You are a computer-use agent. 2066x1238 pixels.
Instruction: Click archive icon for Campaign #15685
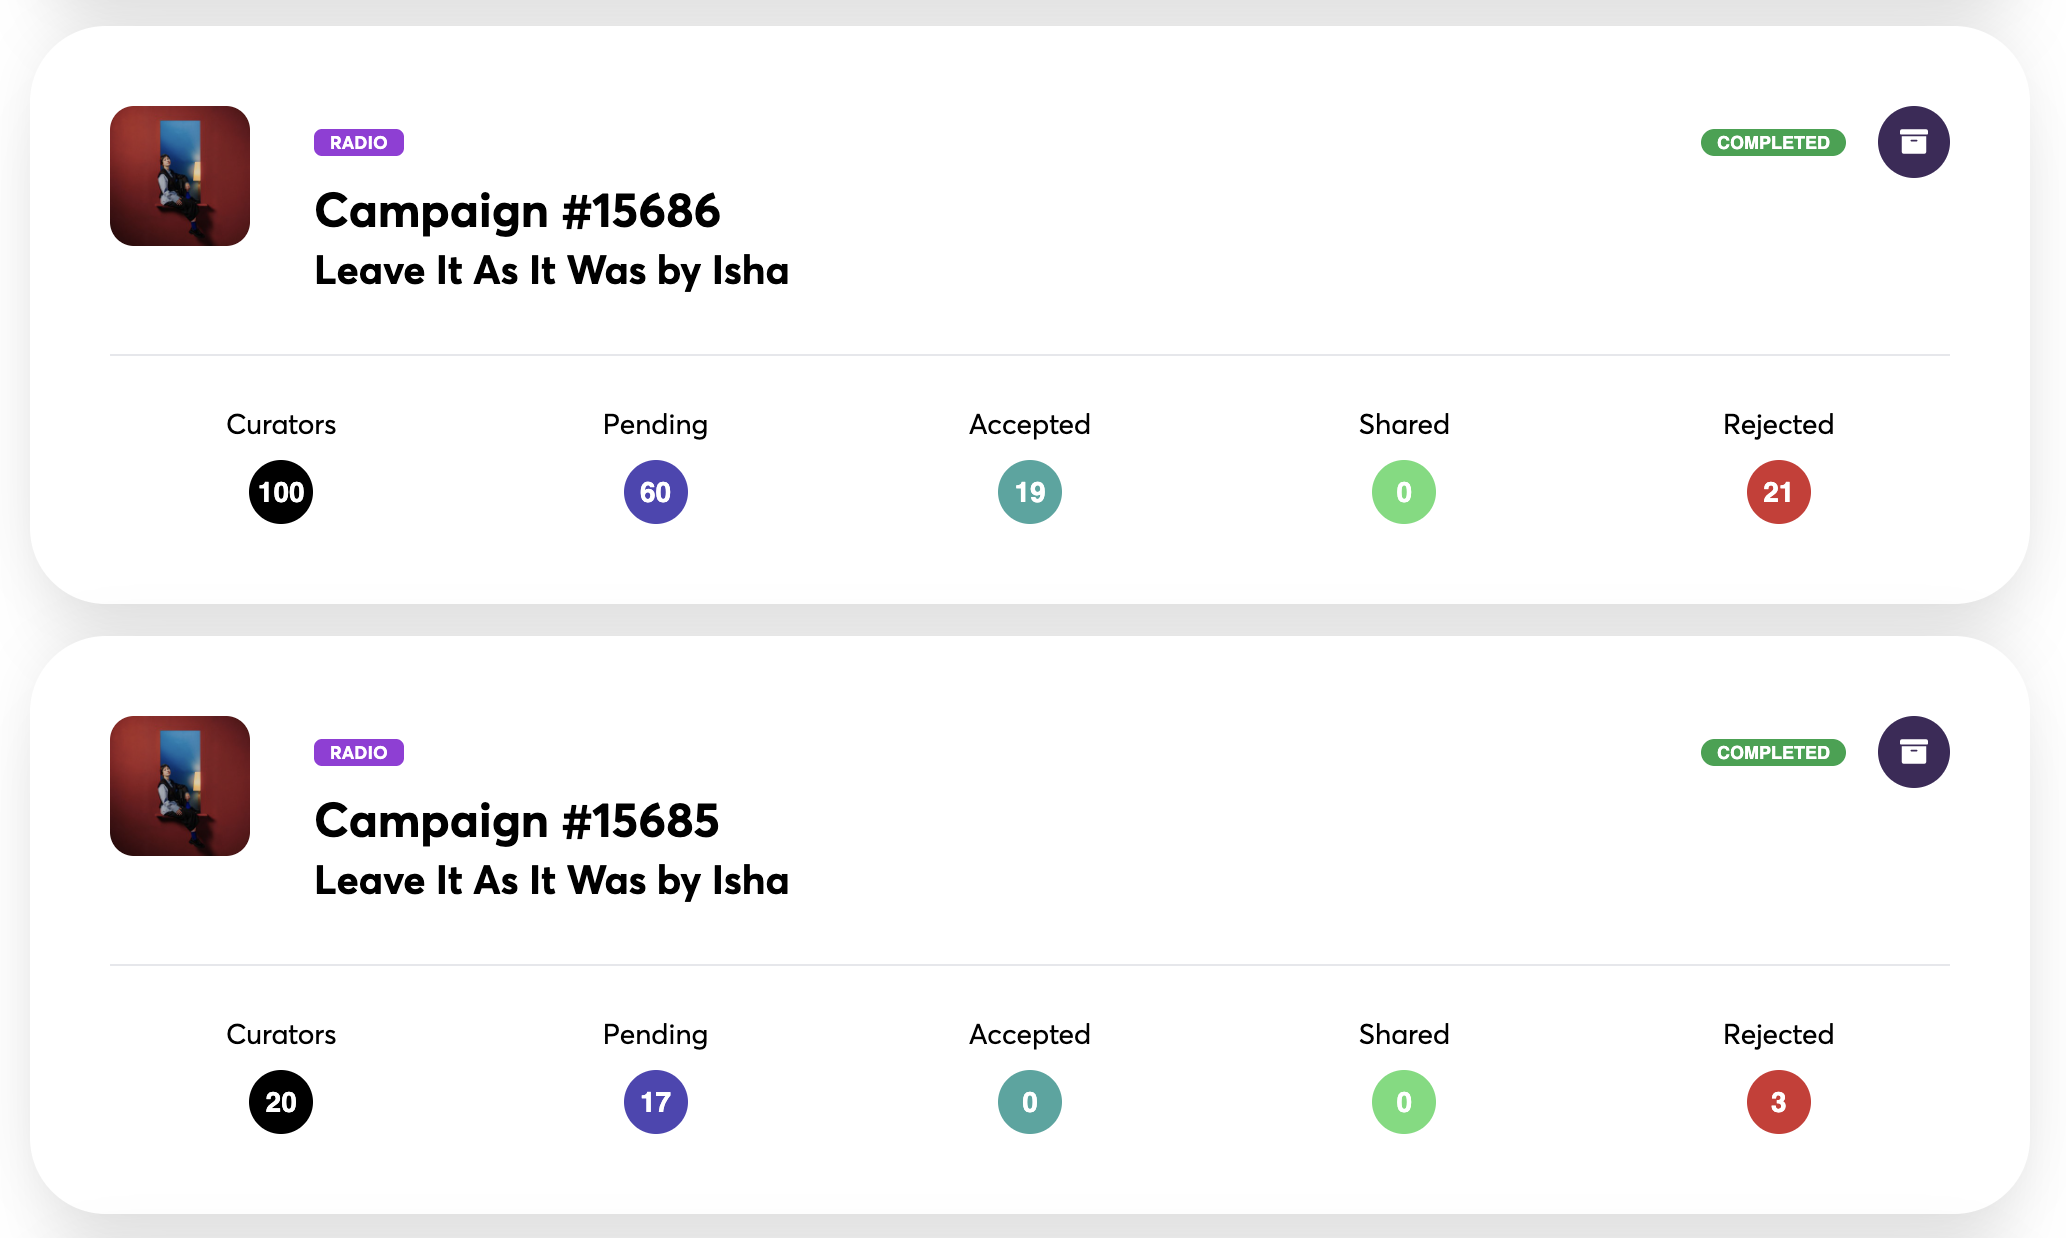(x=1913, y=752)
